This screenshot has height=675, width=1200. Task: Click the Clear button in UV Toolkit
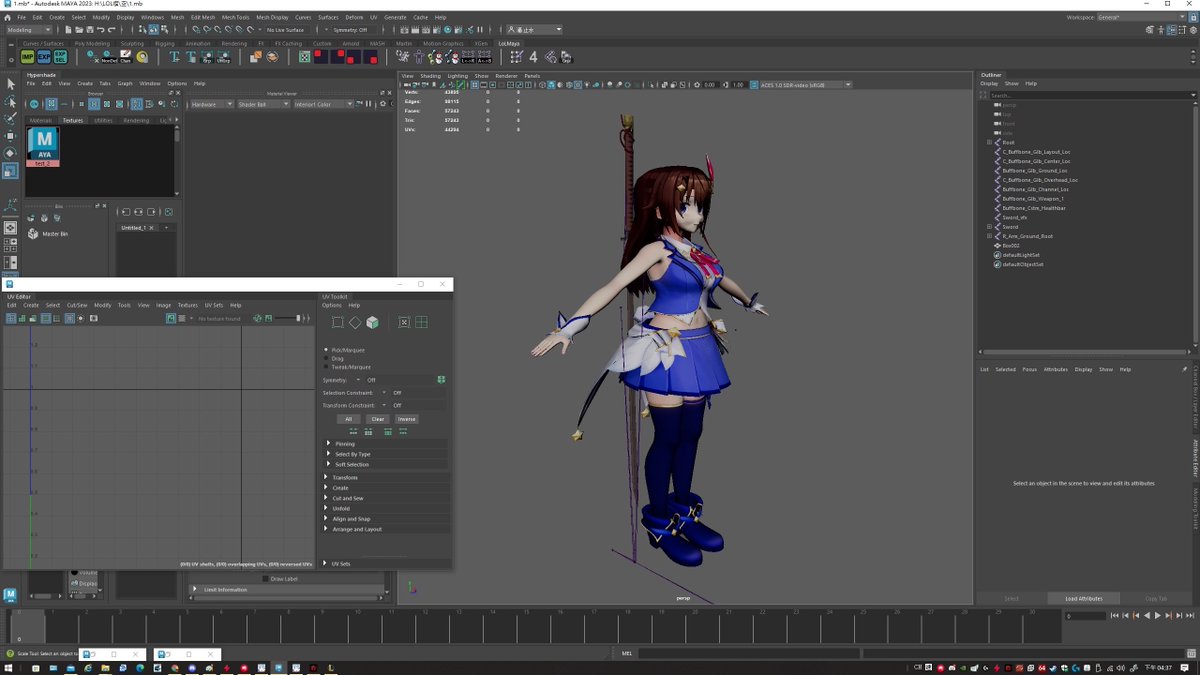(x=377, y=419)
